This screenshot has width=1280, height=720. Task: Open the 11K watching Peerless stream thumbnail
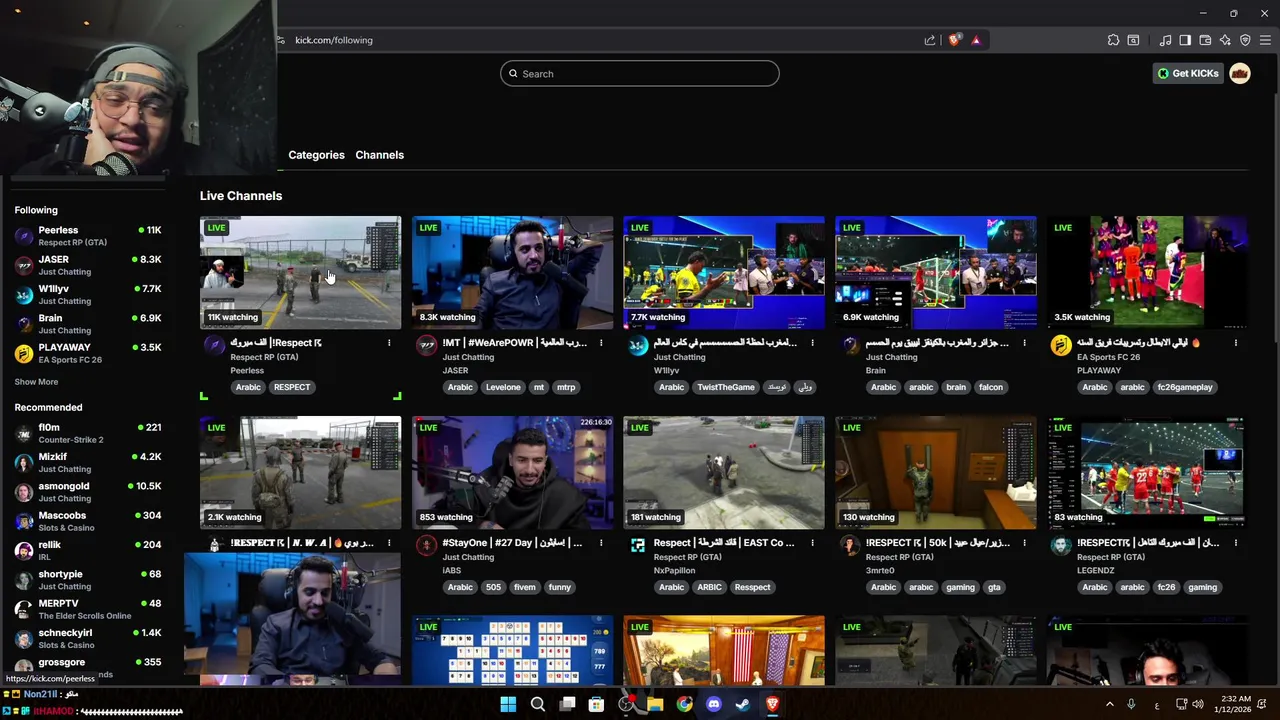pos(300,272)
